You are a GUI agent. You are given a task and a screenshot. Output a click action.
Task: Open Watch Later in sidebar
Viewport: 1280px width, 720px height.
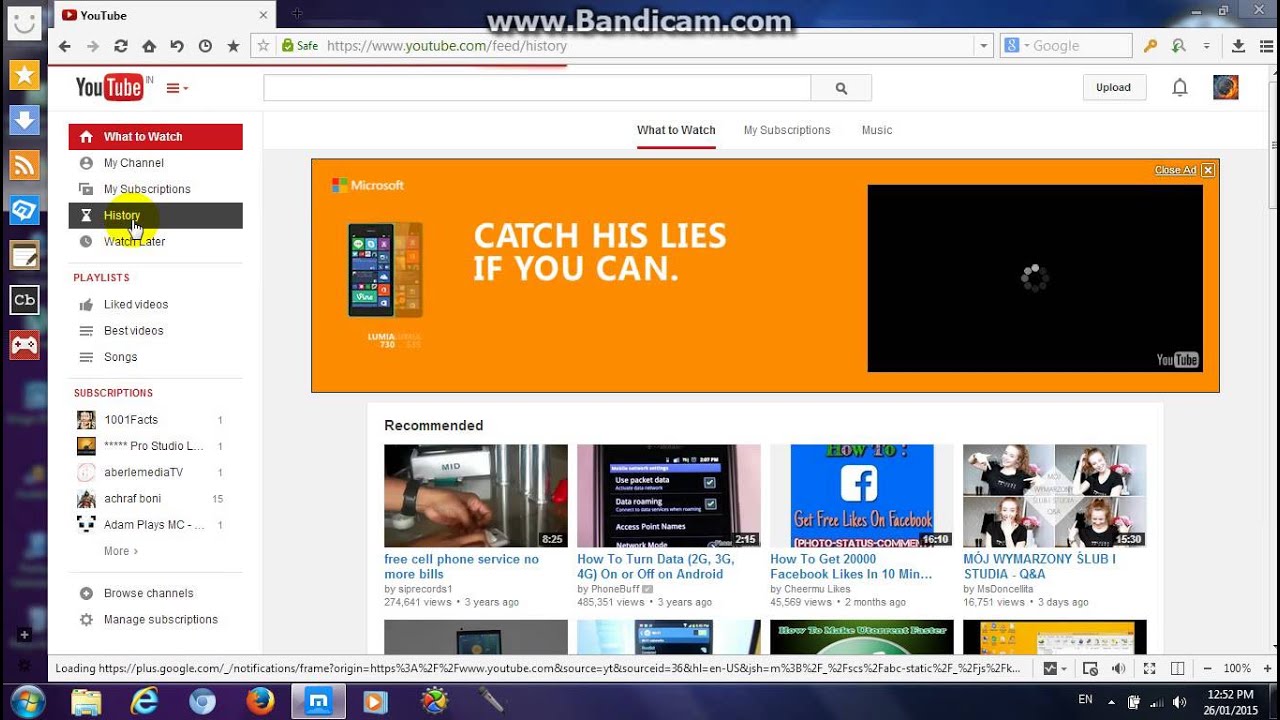155,241
